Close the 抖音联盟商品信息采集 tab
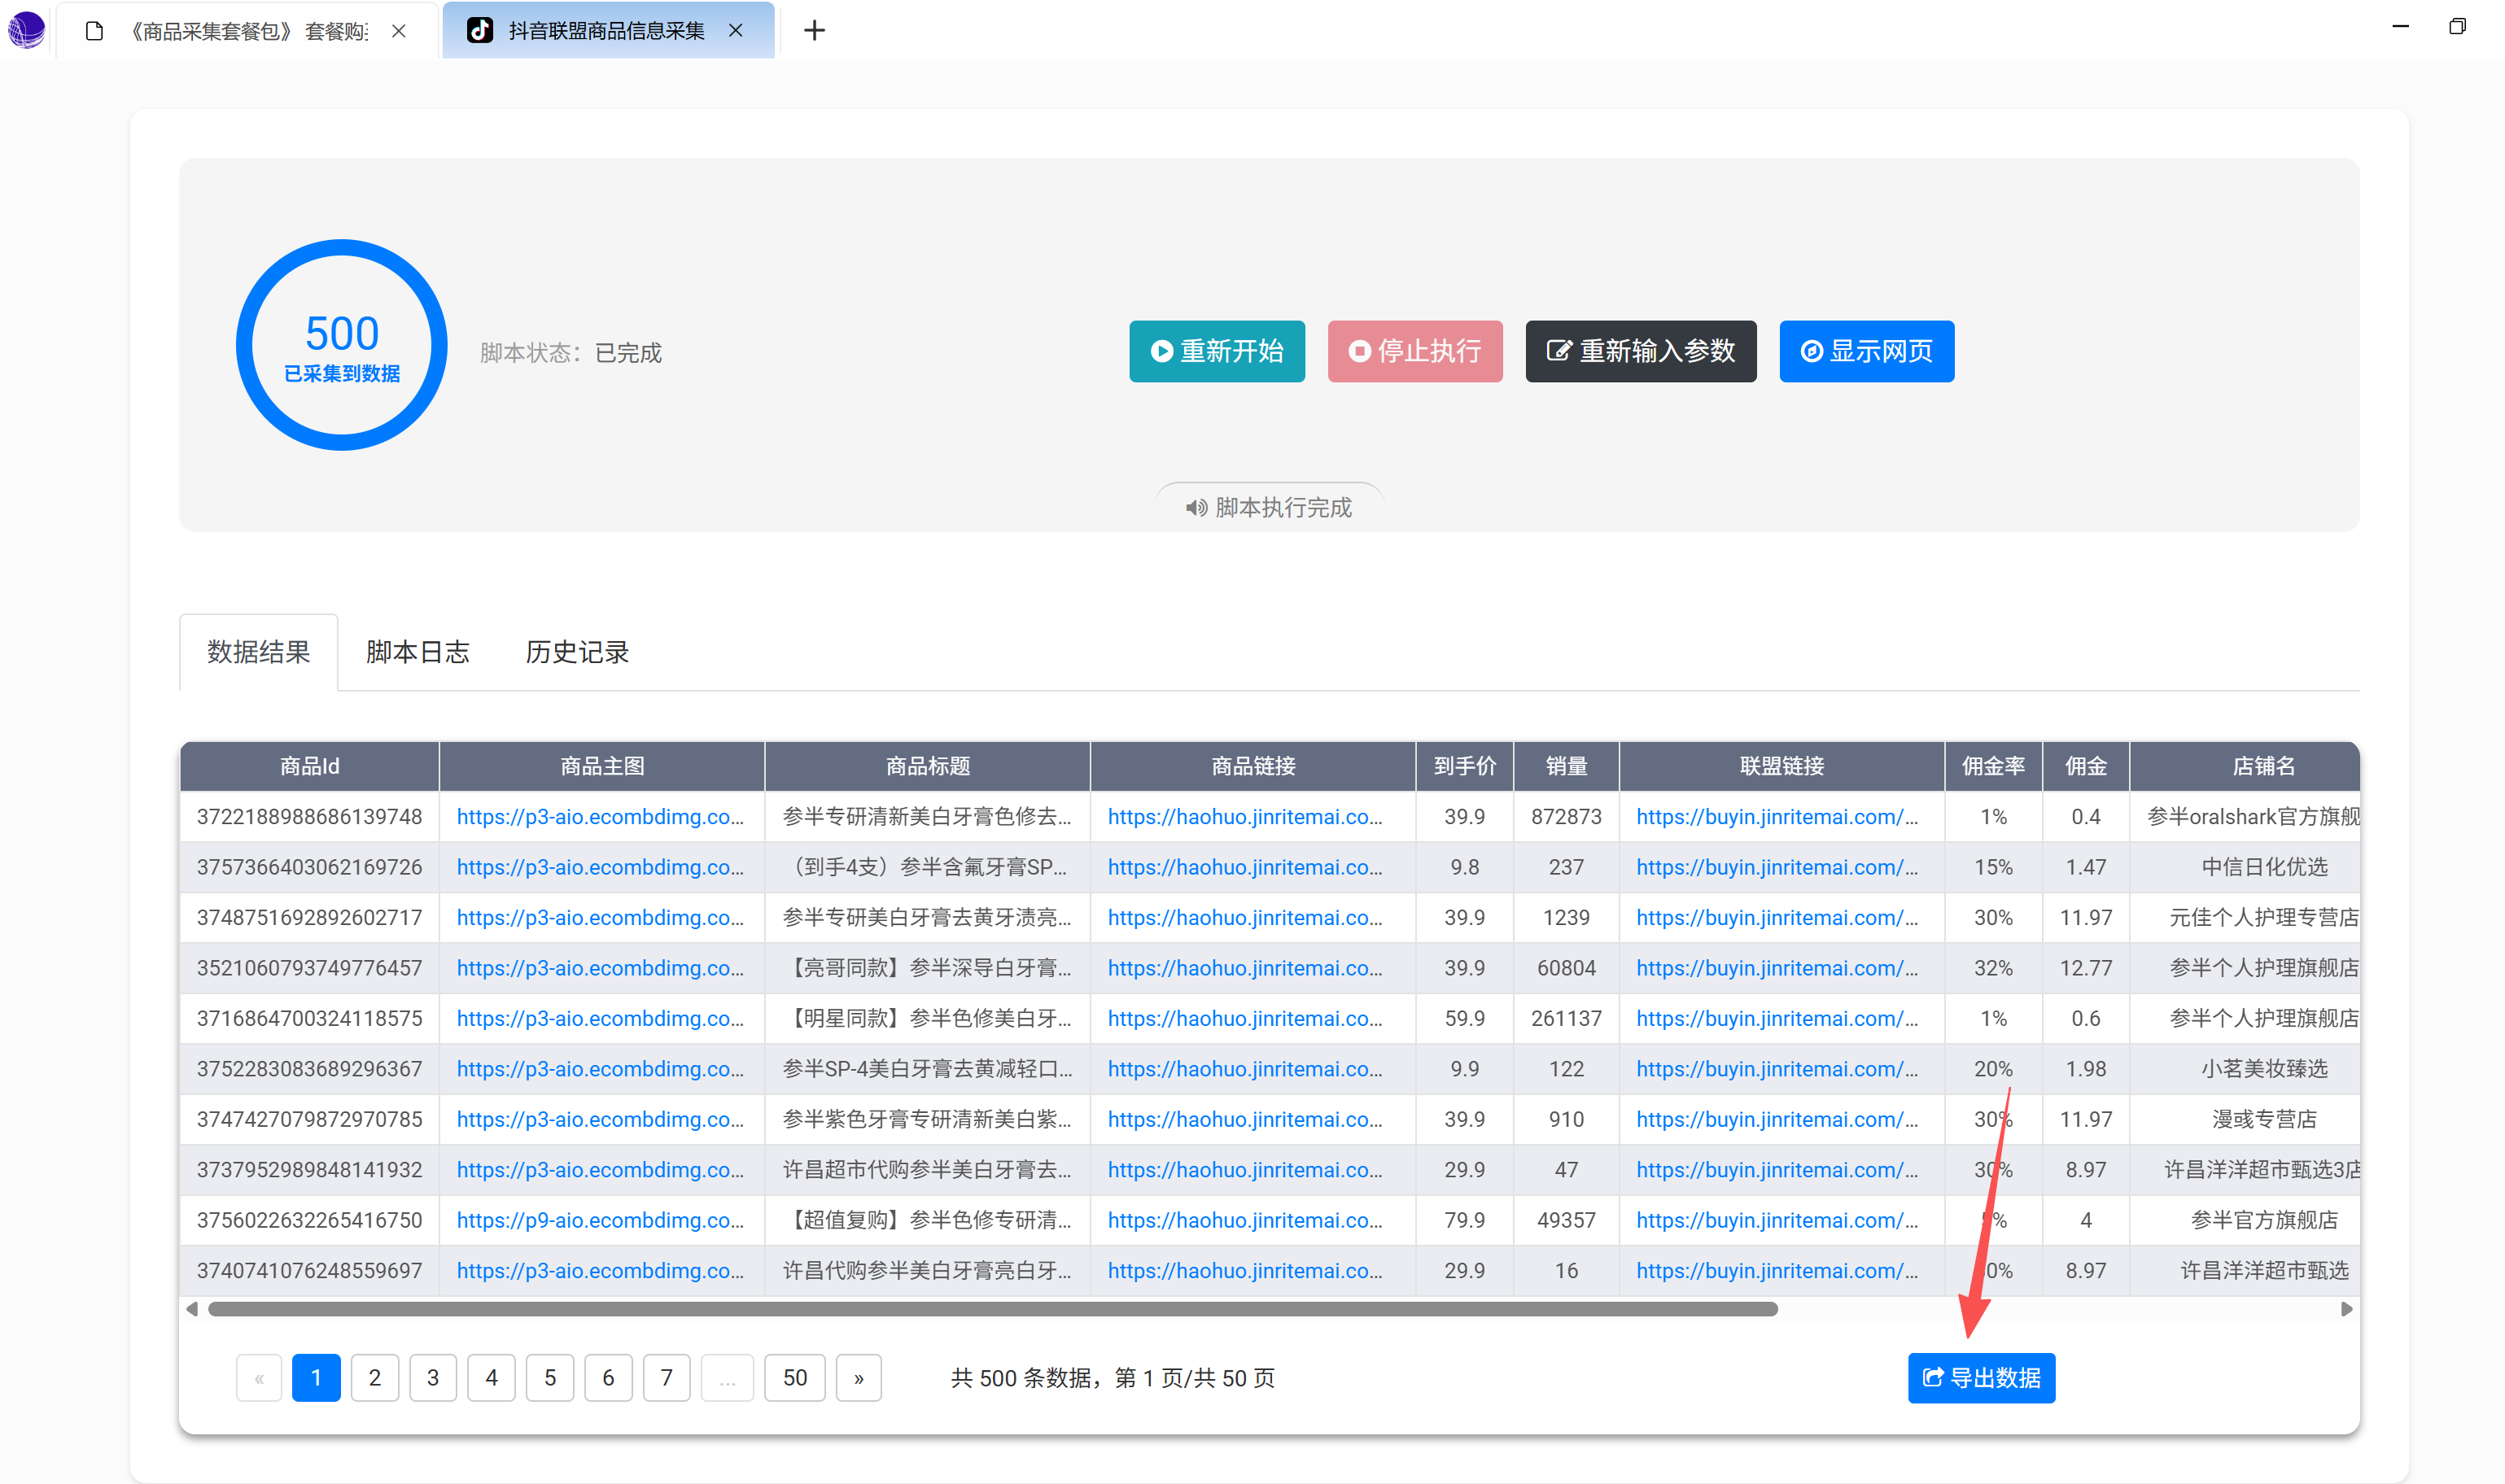This screenshot has height=1484, width=2505. 736,30
